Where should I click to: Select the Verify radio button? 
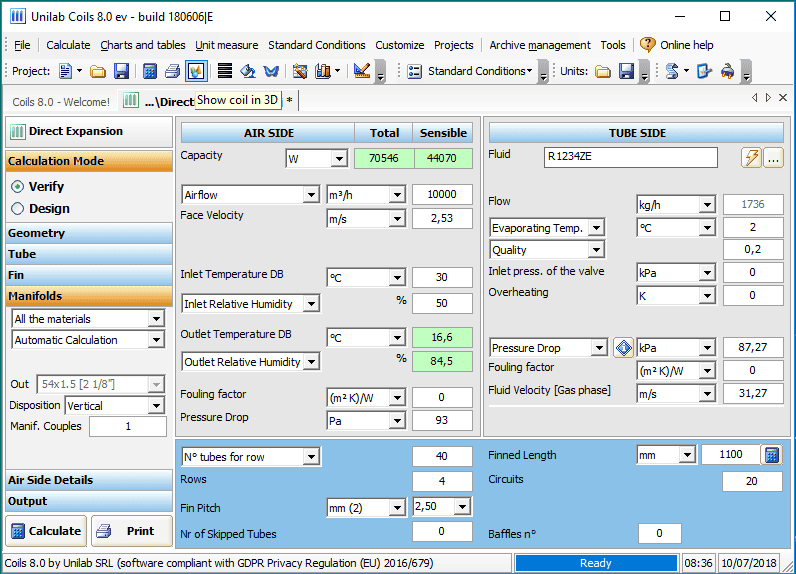pos(18,187)
